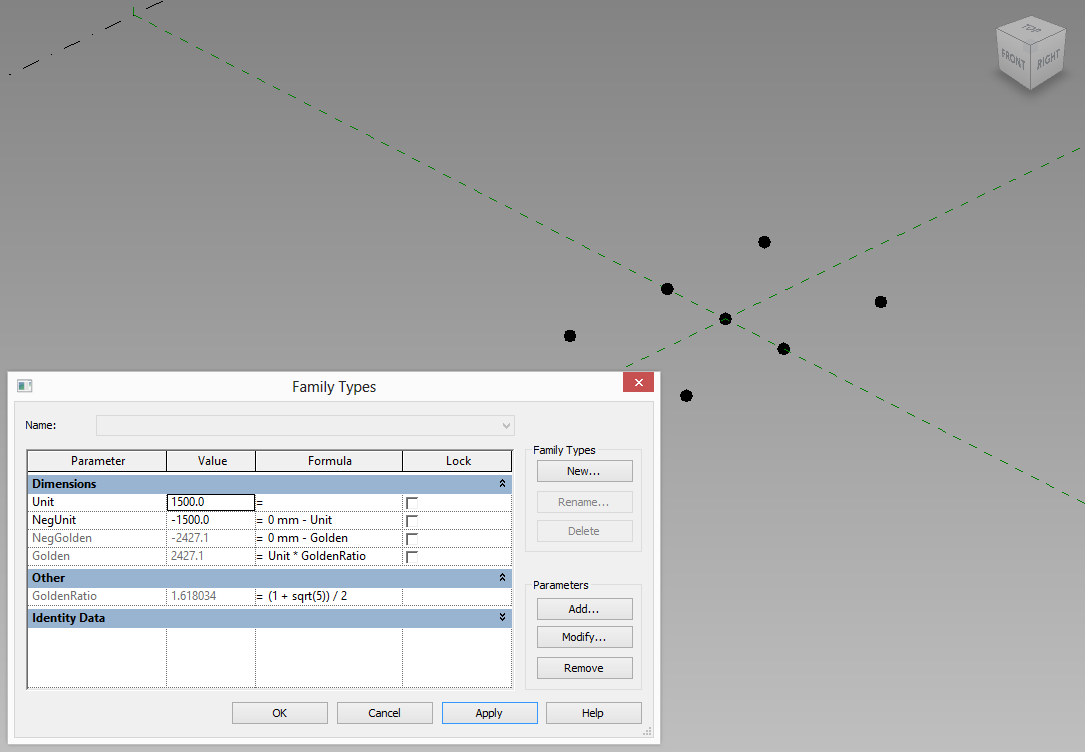
Task: Collapse the Other section
Action: click(502, 577)
